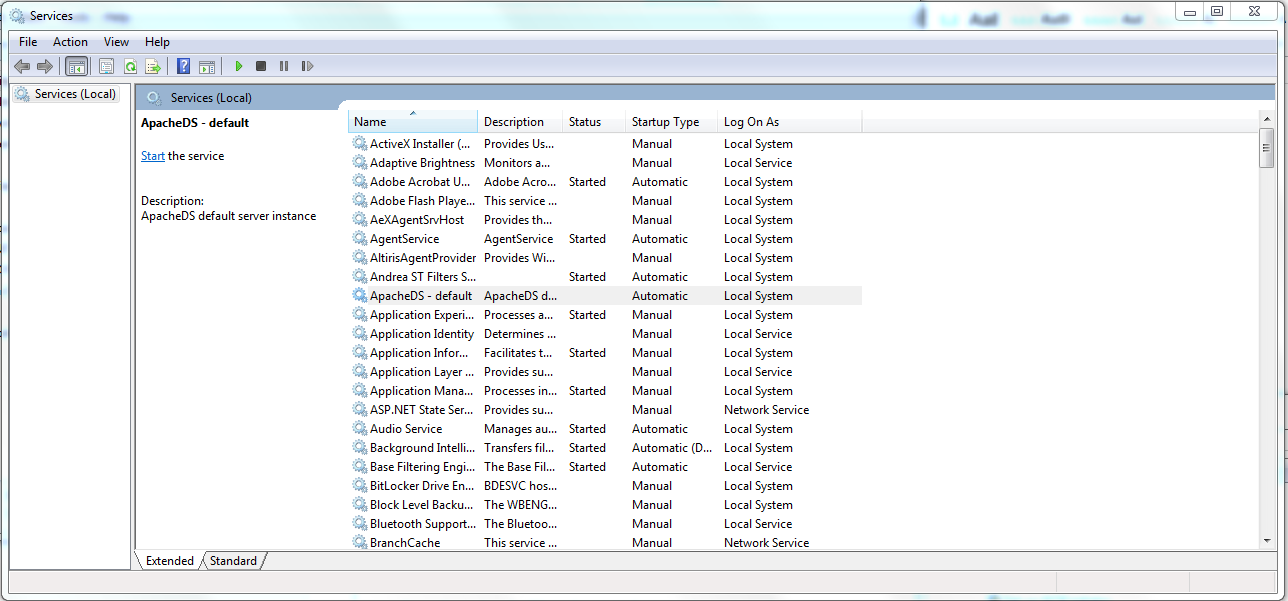Click 'ApacheDS default server instance' description text
This screenshot has width=1288, height=601.
tap(228, 216)
